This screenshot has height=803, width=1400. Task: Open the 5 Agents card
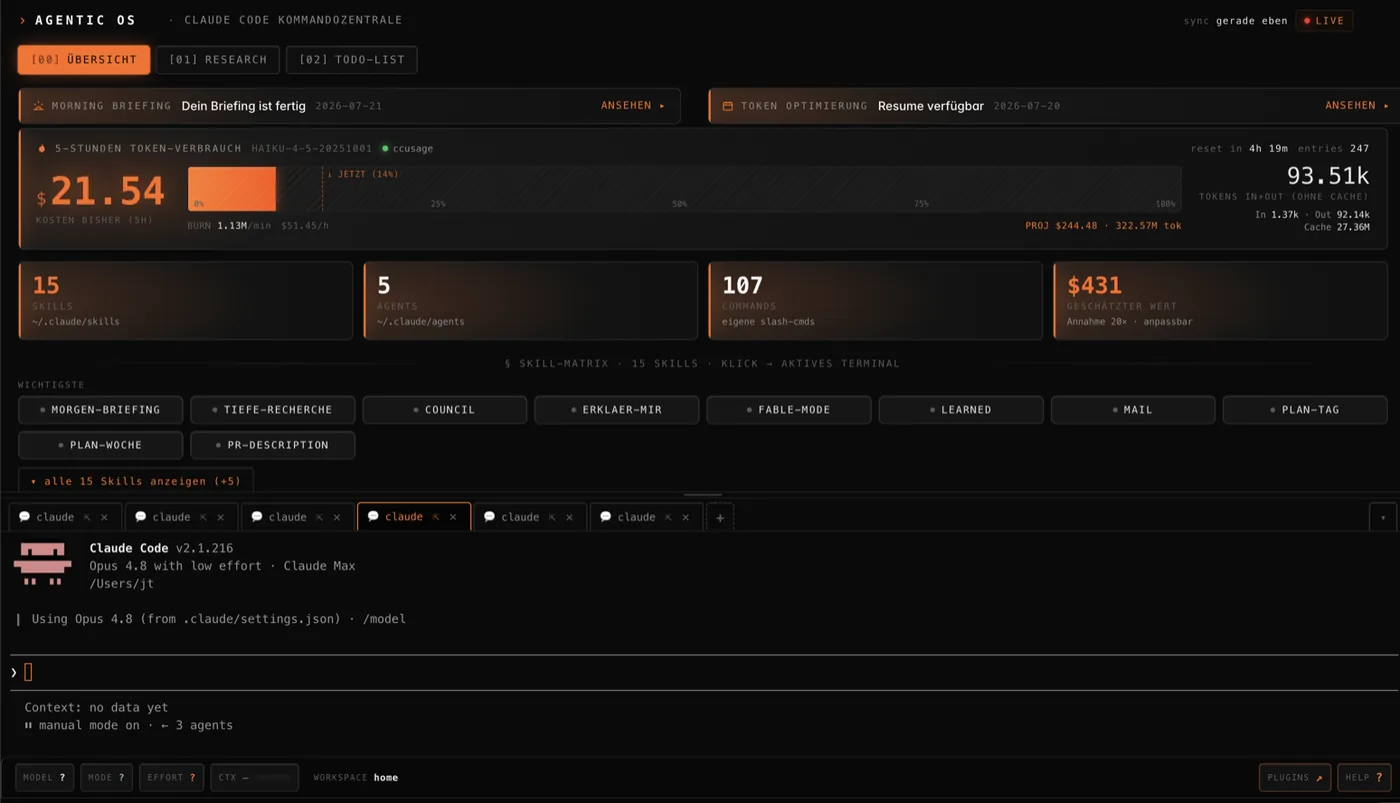click(530, 301)
